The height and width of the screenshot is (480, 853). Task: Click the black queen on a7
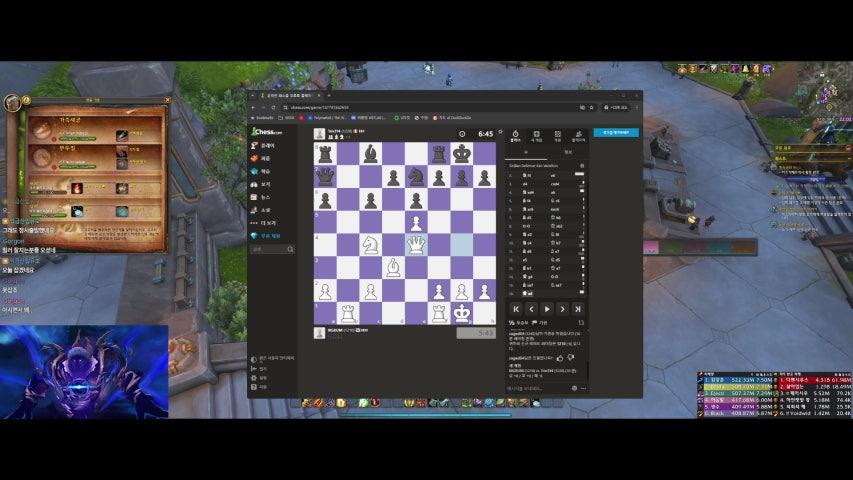325,177
